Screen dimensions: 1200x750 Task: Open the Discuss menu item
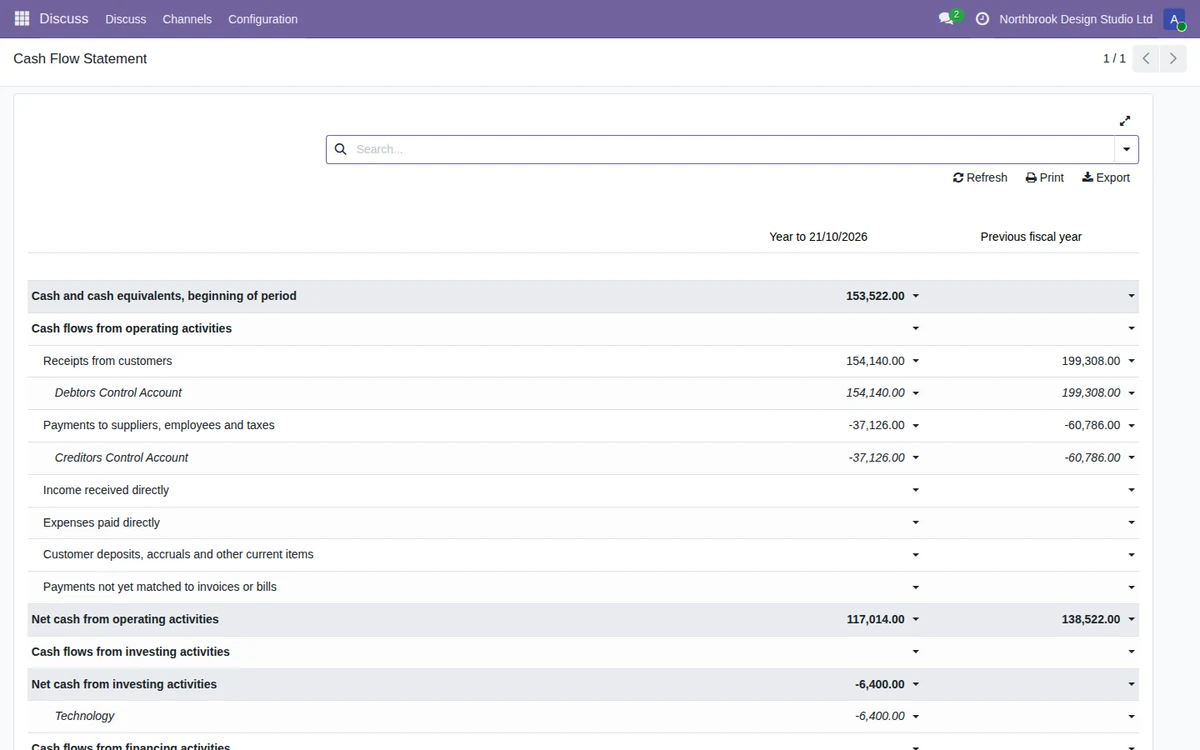[x=125, y=19]
